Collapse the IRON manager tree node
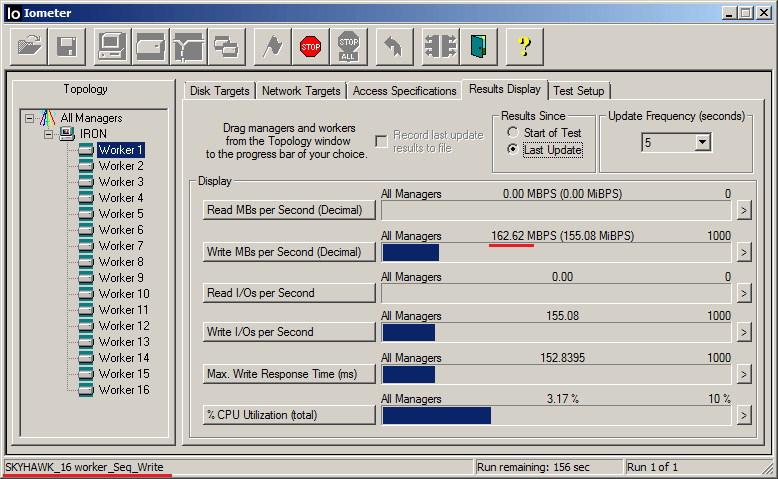 (46, 133)
